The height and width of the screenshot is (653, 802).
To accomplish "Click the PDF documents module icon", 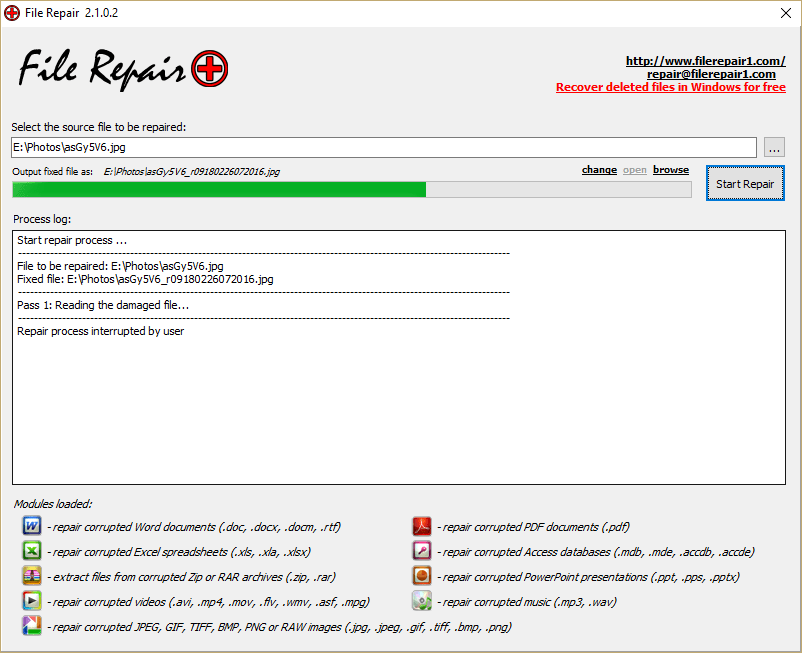I will 422,526.
